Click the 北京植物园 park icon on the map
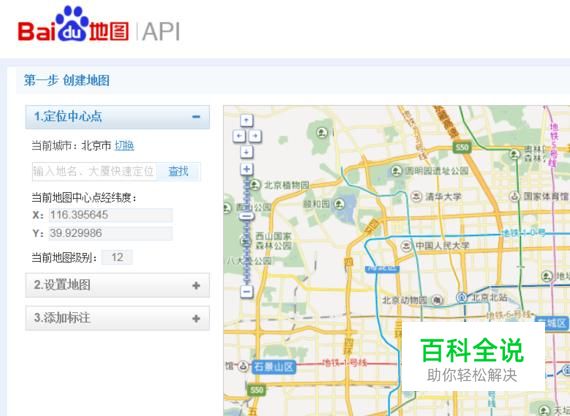This screenshot has height=416, width=570. pos(255,184)
